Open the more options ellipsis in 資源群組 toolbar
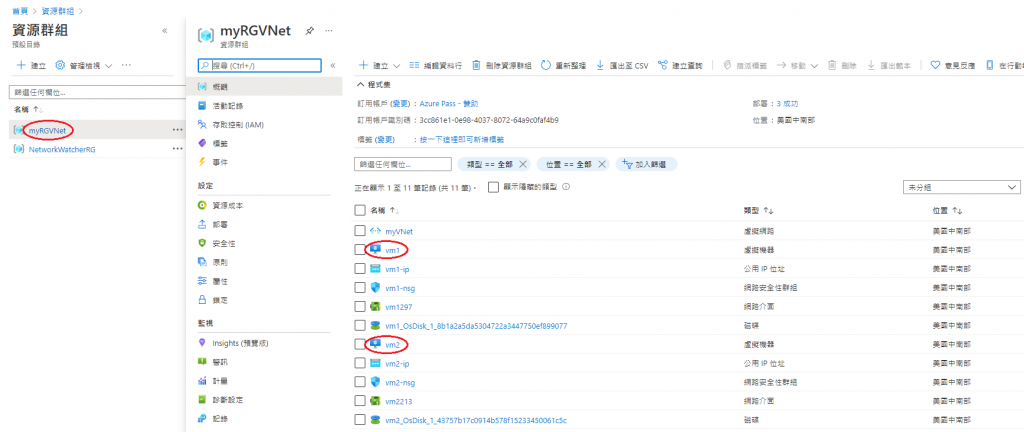 coord(126,65)
